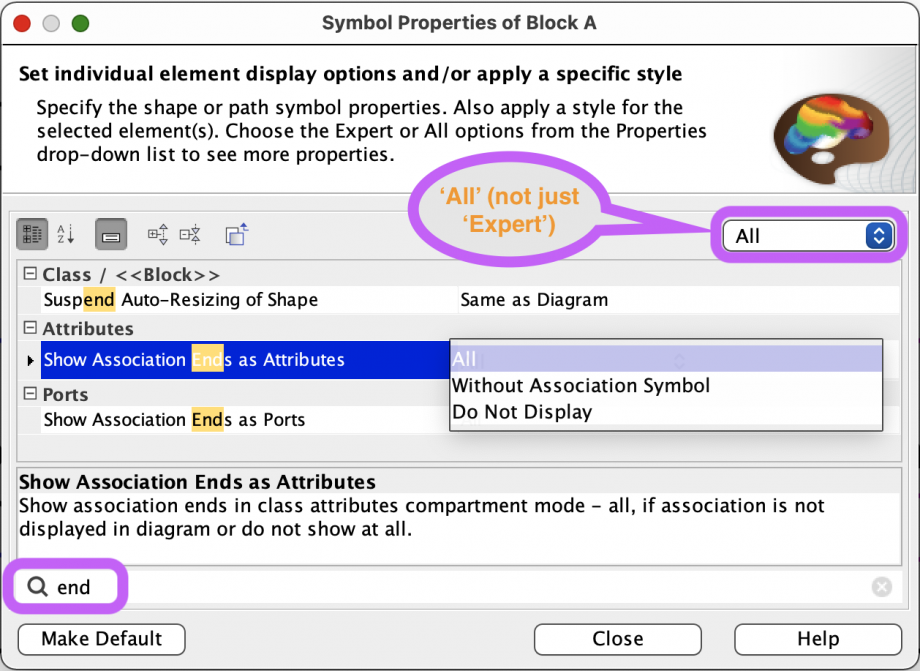This screenshot has width=920, height=671.
Task: Collapse the Ports section
Action: pyautogui.click(x=31, y=394)
